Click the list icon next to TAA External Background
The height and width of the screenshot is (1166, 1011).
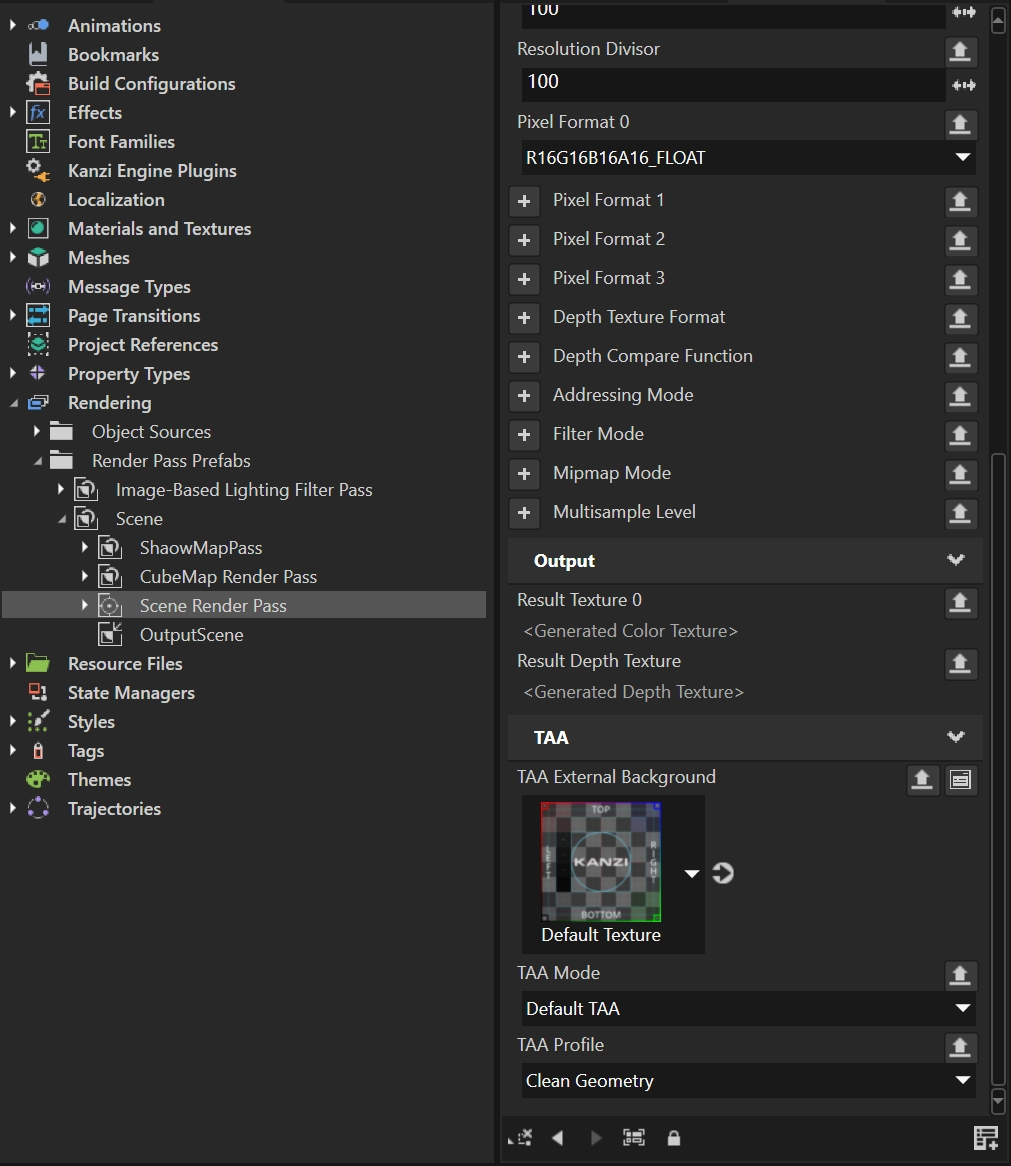pos(960,779)
